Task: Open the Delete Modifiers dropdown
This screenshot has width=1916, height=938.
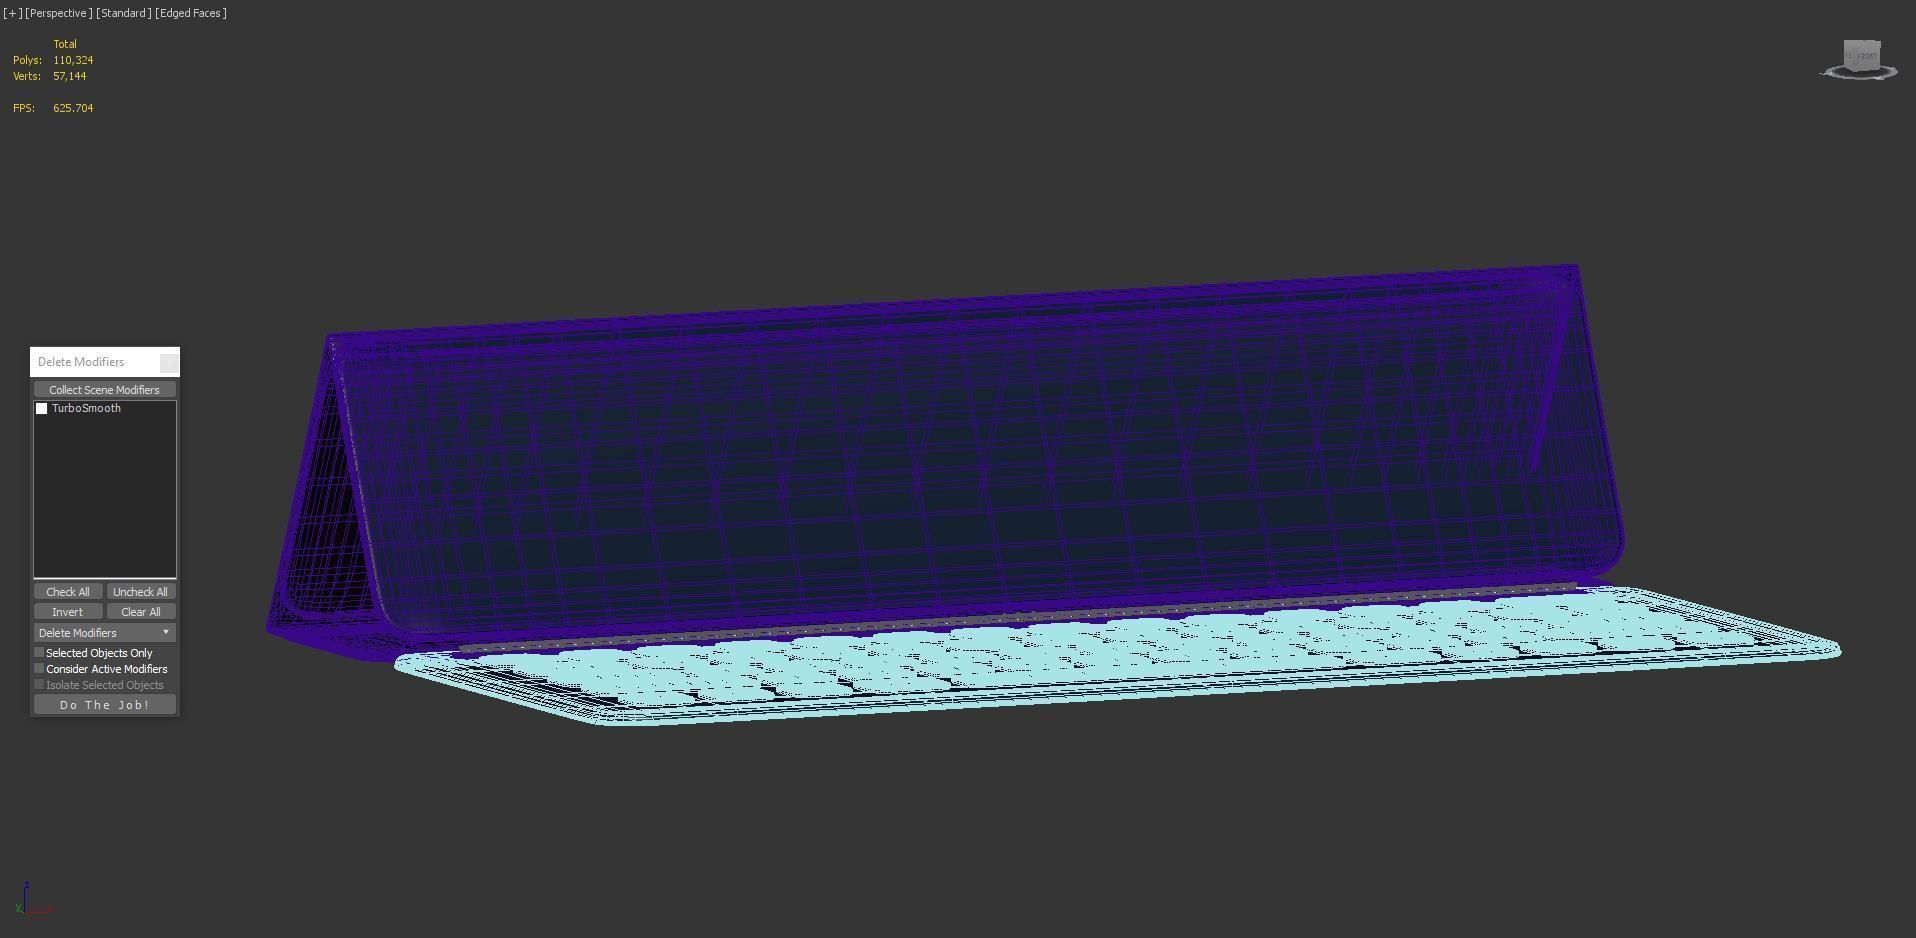Action: point(104,633)
